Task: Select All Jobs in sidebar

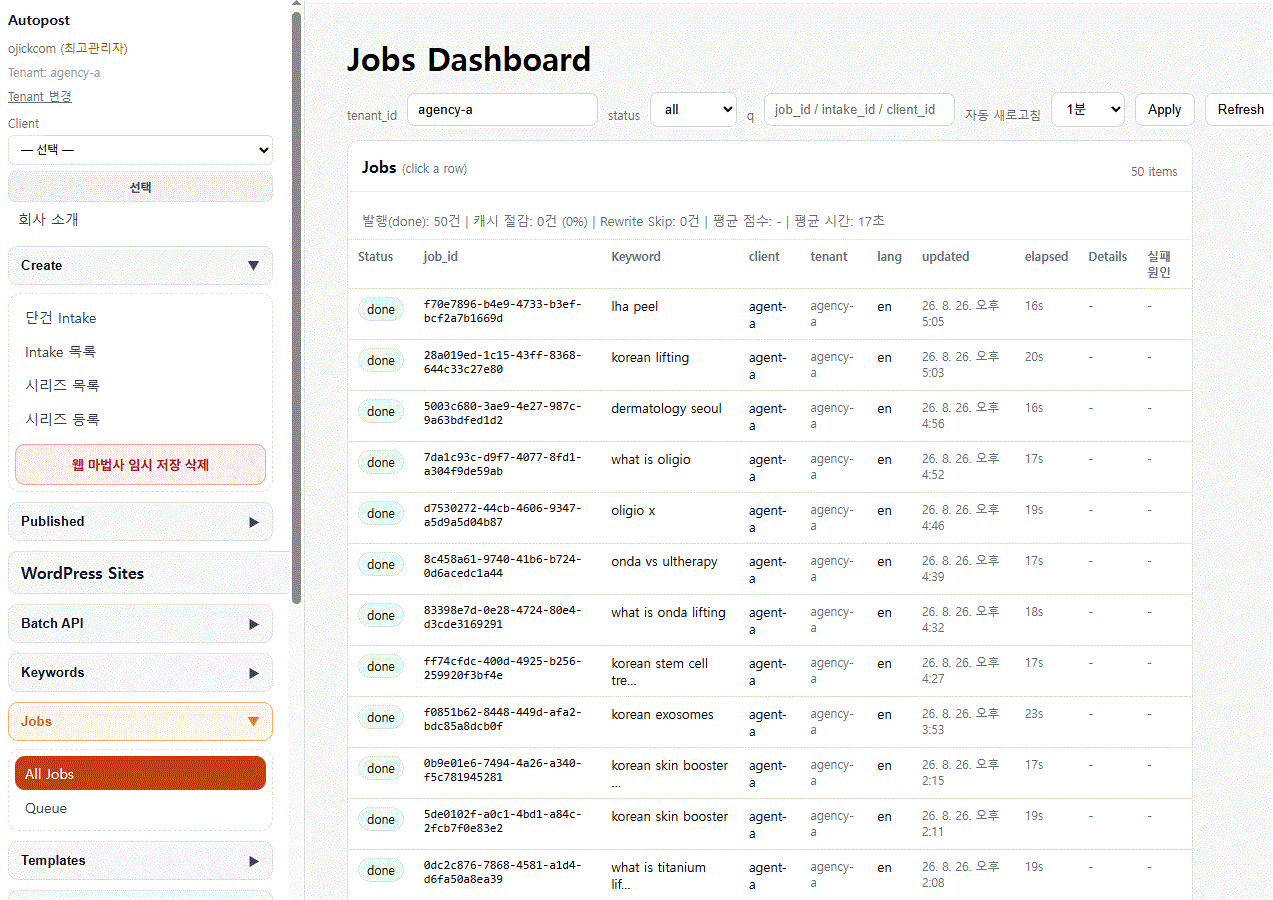Action: (x=140, y=773)
